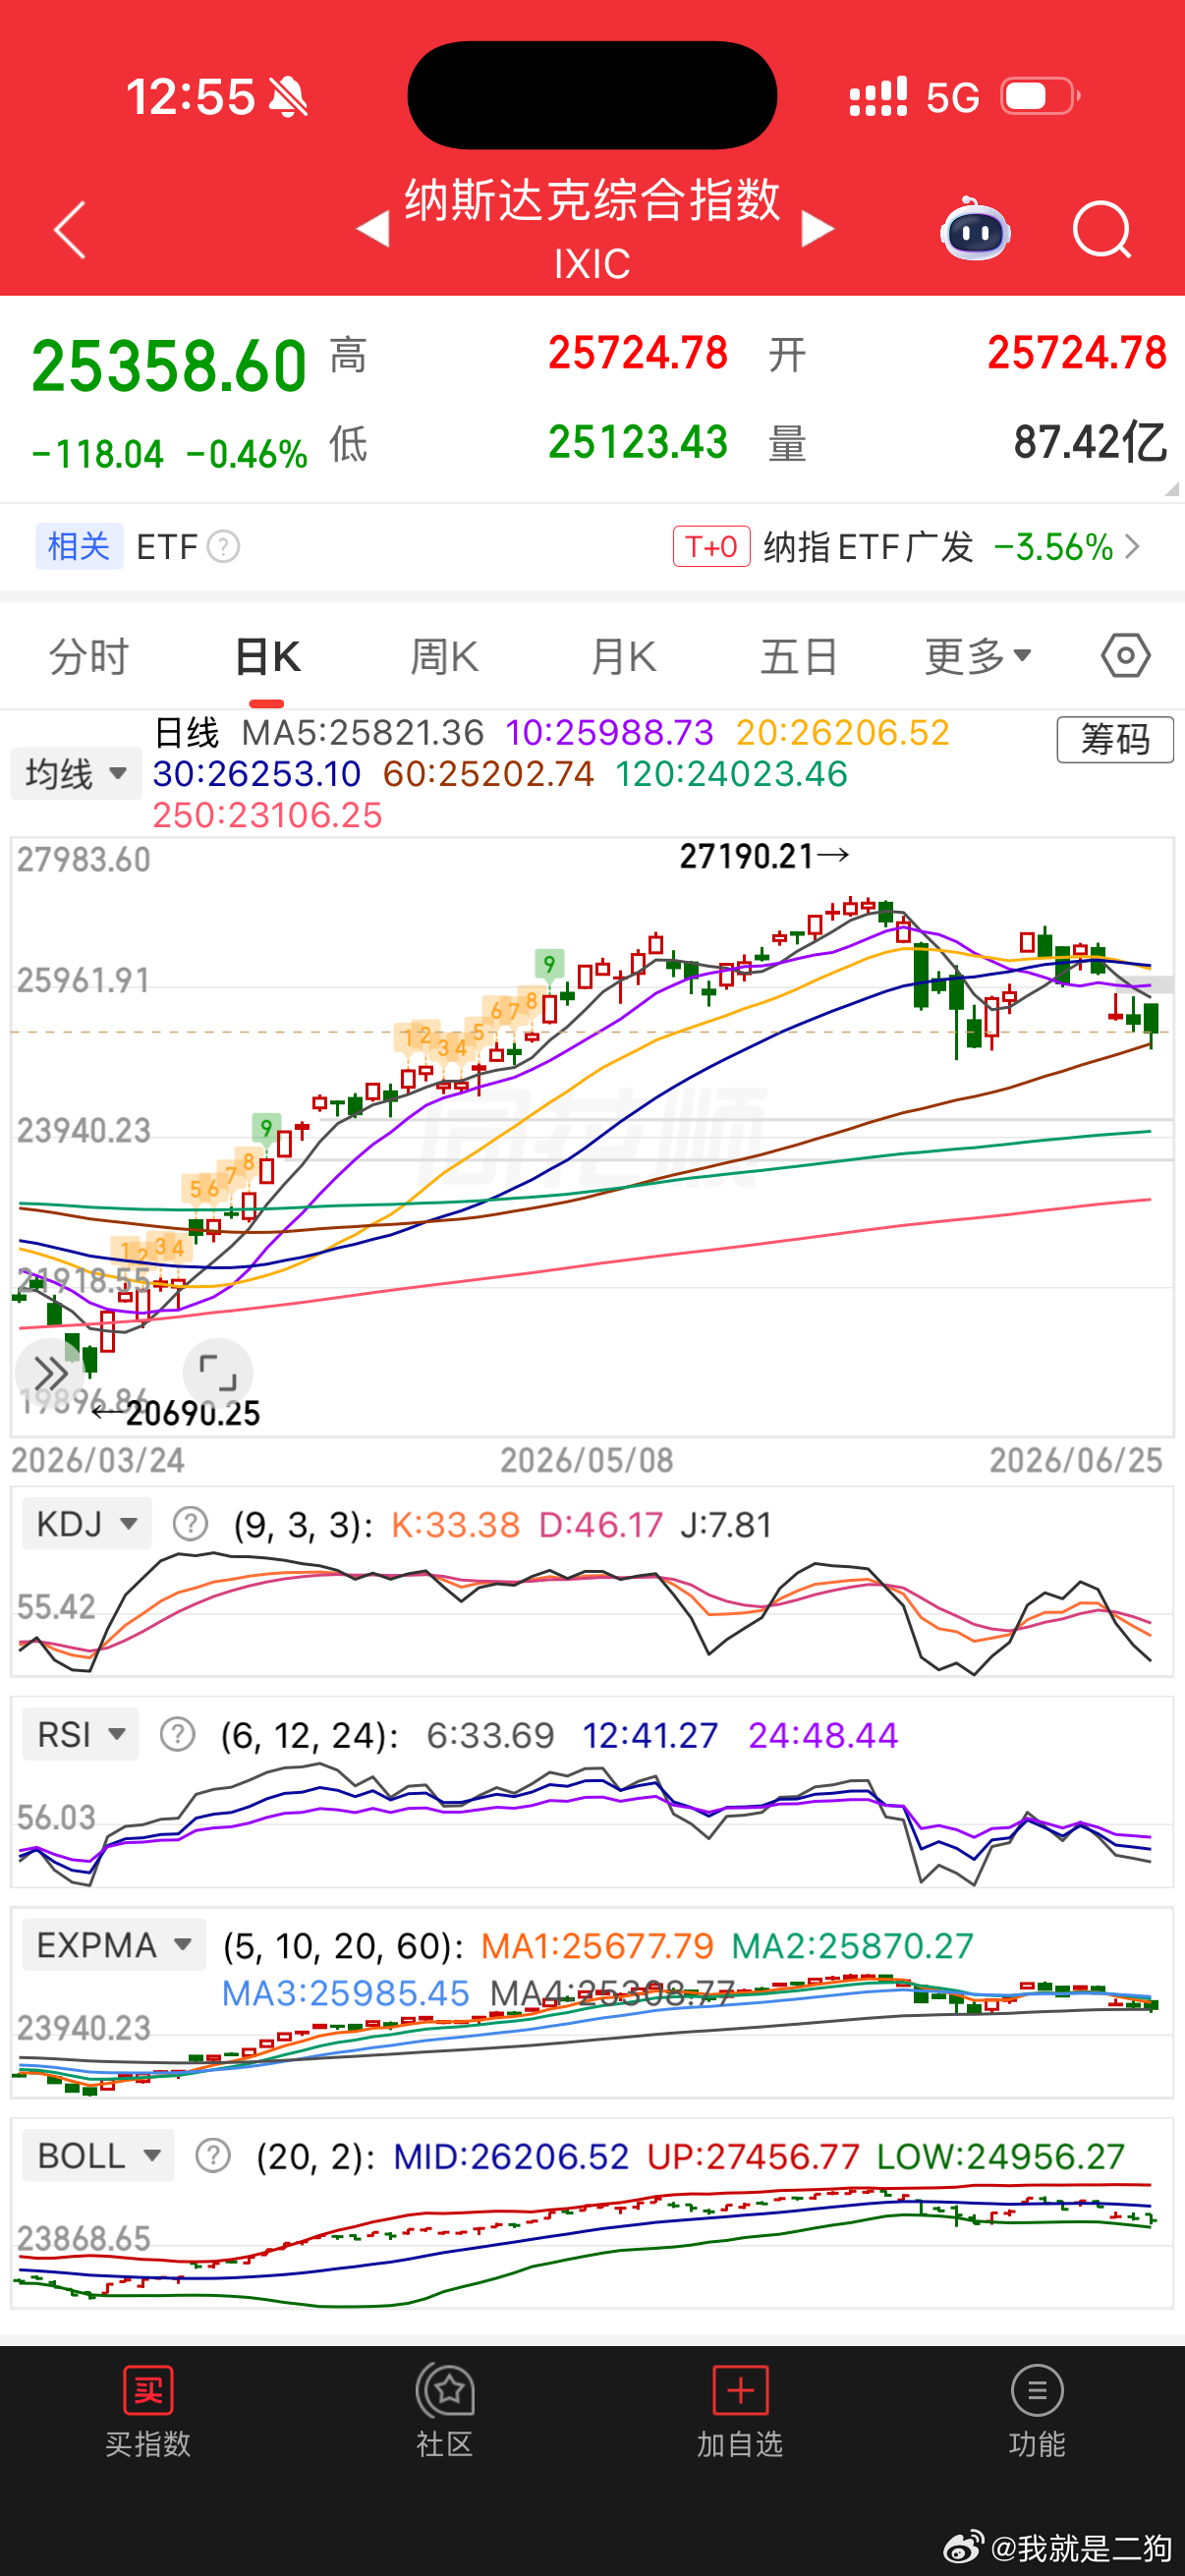1185x2576 pixels.
Task: Open chart settings hexagon icon
Action: pyautogui.click(x=1126, y=656)
